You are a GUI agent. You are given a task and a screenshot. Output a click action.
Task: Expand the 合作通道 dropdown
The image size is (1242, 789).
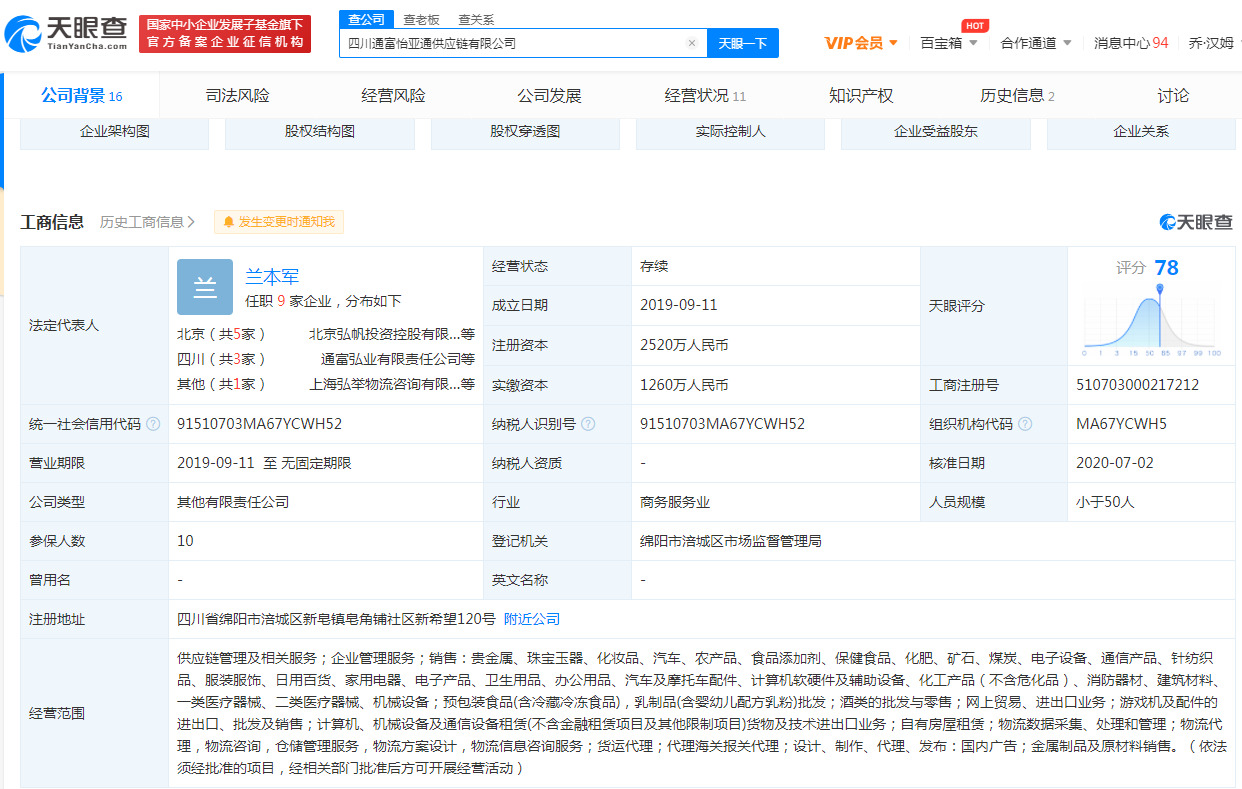(x=1036, y=43)
